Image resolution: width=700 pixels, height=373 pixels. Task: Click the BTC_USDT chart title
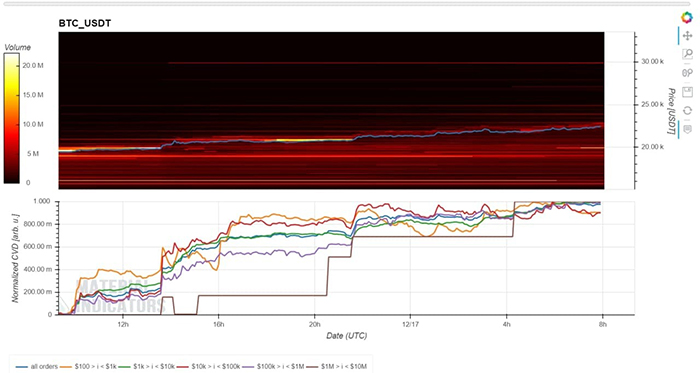click(x=85, y=24)
